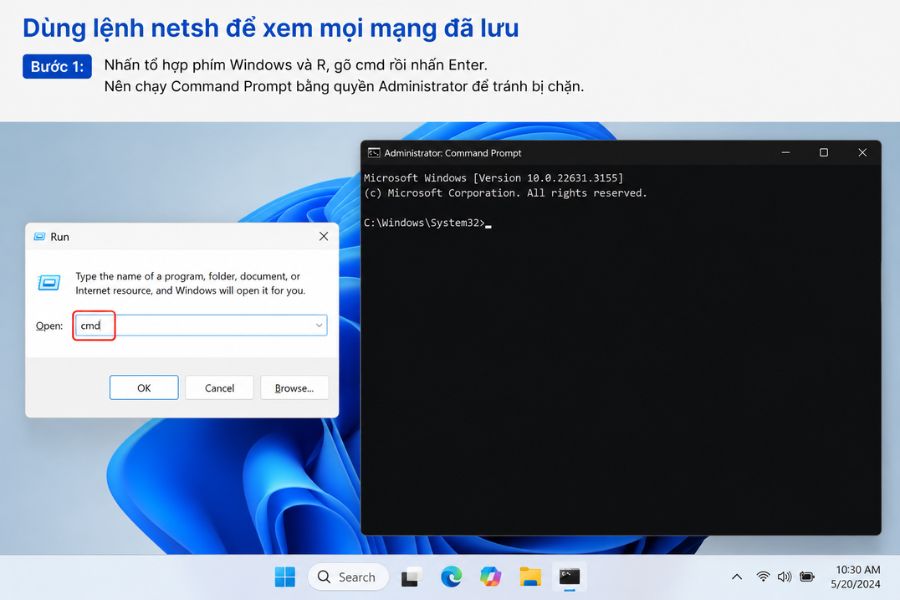
Task: Open Task View from the taskbar
Action: point(410,576)
